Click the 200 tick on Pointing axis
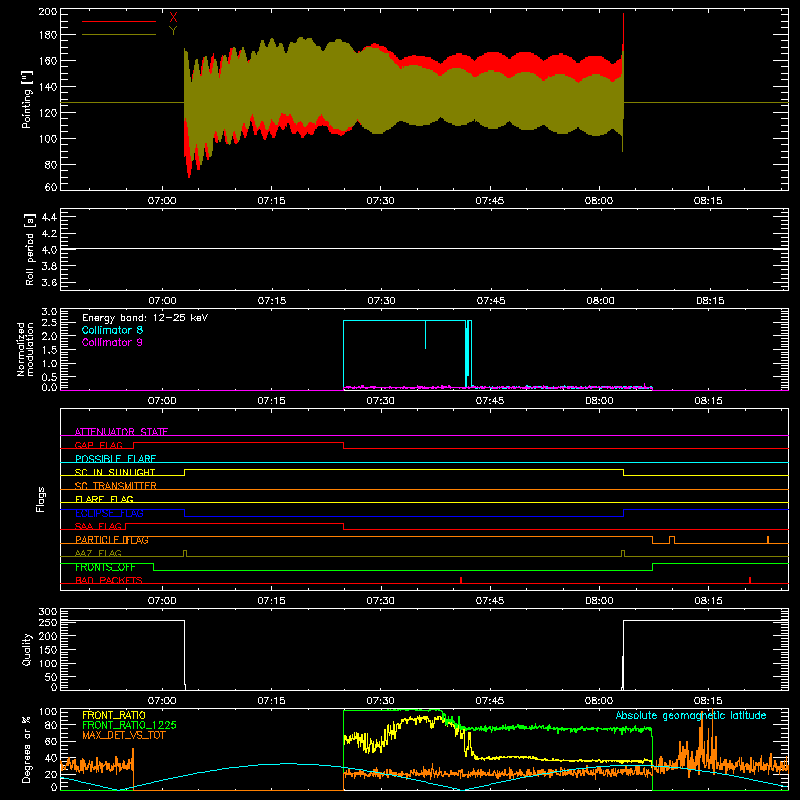800x800 pixels. 47,12
